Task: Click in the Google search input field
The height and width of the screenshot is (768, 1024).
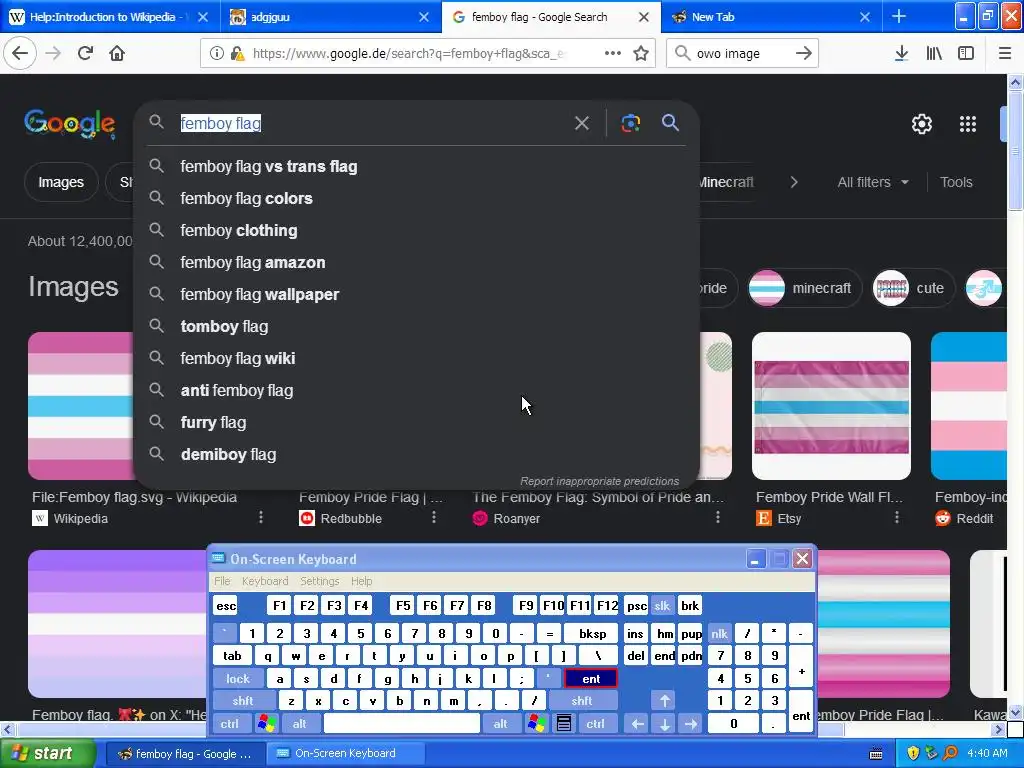Action: [372, 123]
